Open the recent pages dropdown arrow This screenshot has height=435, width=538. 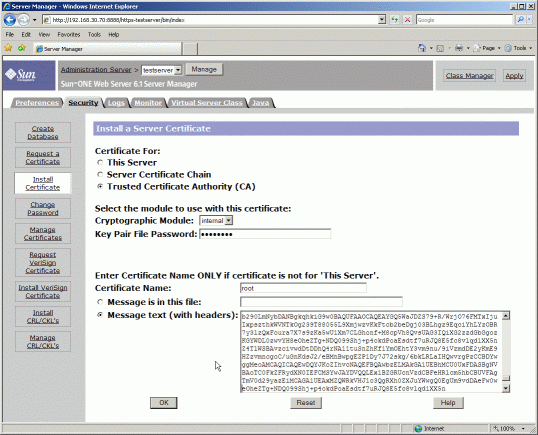point(34,20)
